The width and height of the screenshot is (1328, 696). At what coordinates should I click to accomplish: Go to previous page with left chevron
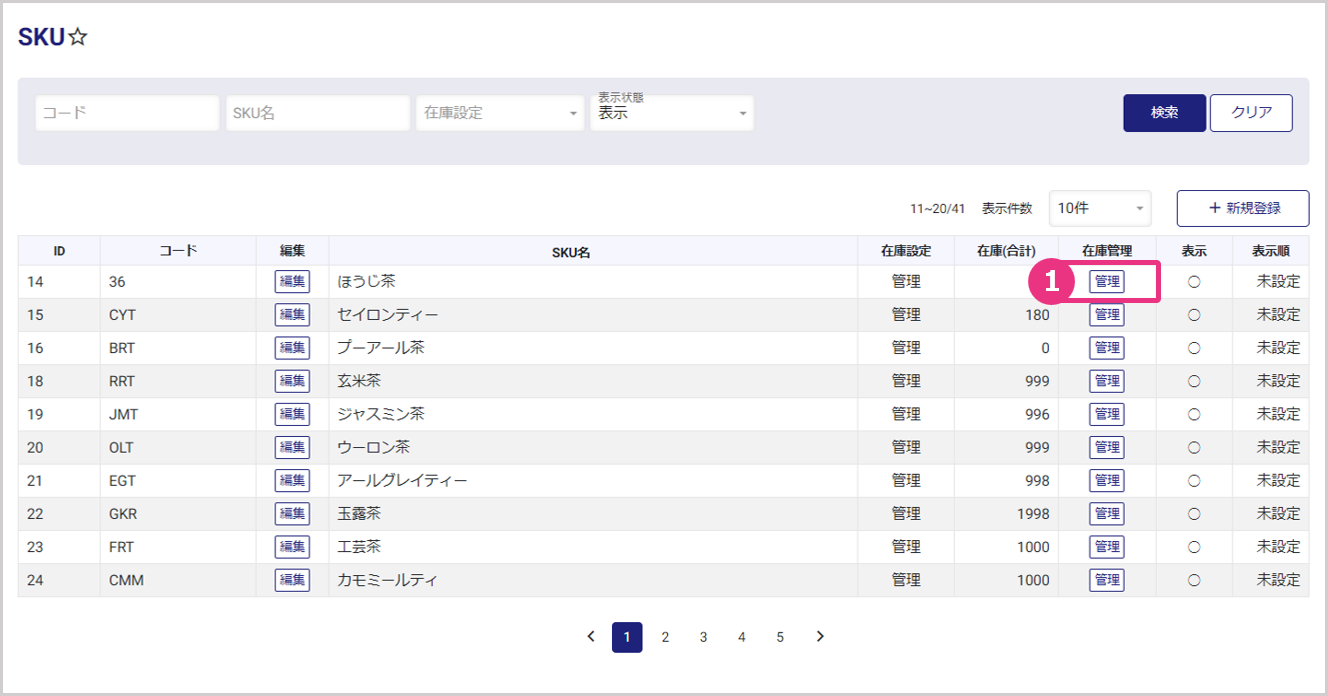coord(590,636)
